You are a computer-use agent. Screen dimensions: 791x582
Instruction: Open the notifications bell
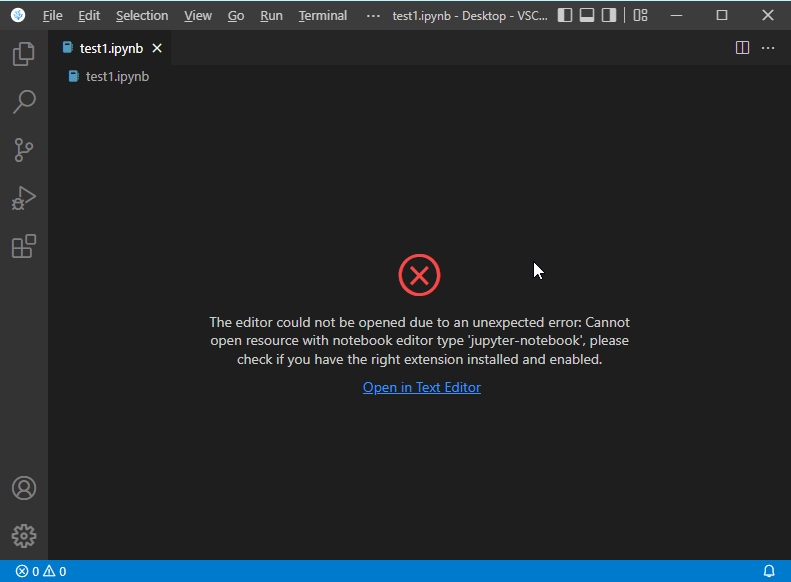tap(769, 571)
